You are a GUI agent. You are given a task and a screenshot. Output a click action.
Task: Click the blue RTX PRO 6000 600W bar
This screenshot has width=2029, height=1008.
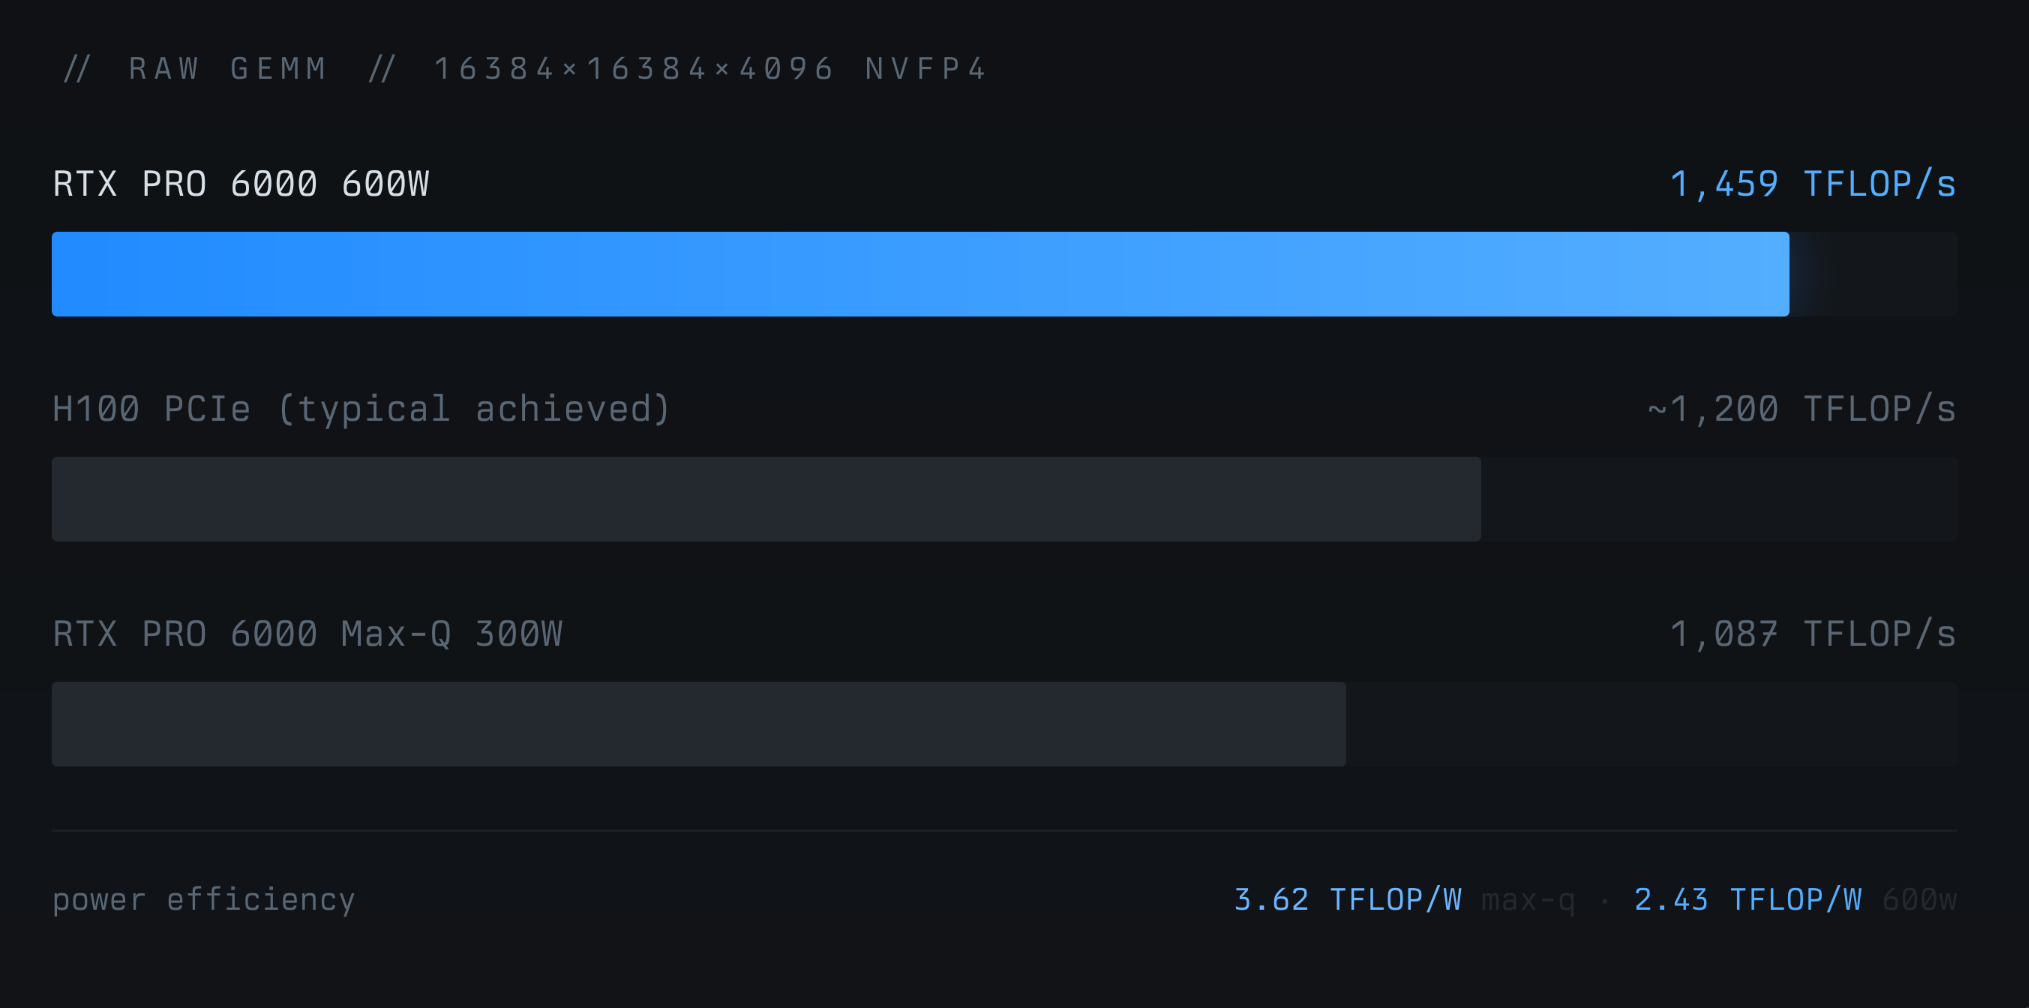(920, 274)
